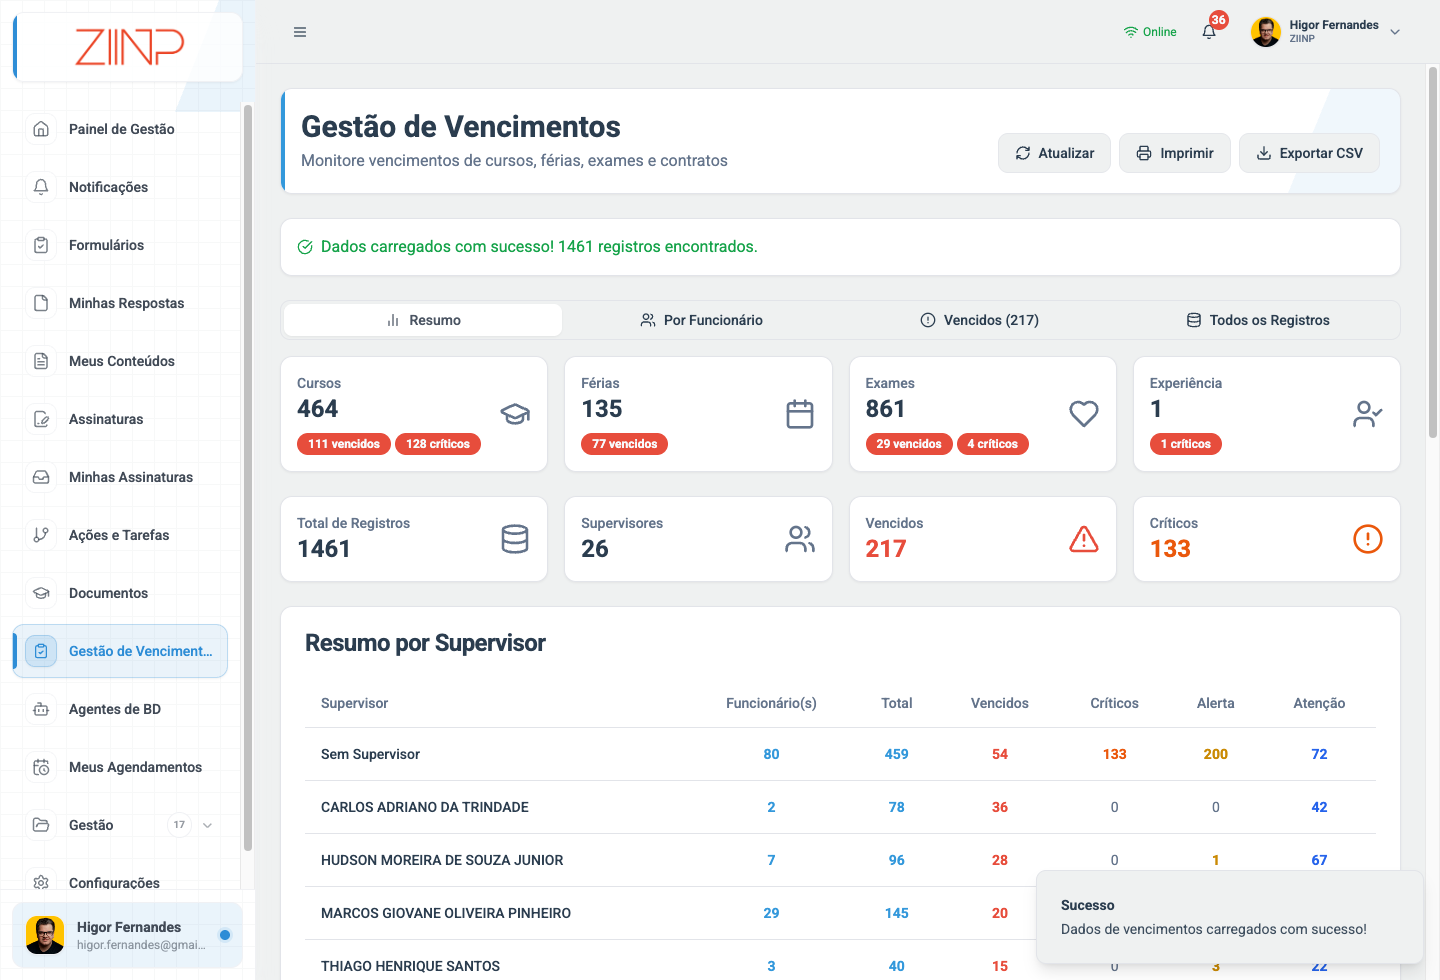Viewport: 1440px width, 980px height.
Task: Click the Férias card with 135
Action: coord(698,414)
